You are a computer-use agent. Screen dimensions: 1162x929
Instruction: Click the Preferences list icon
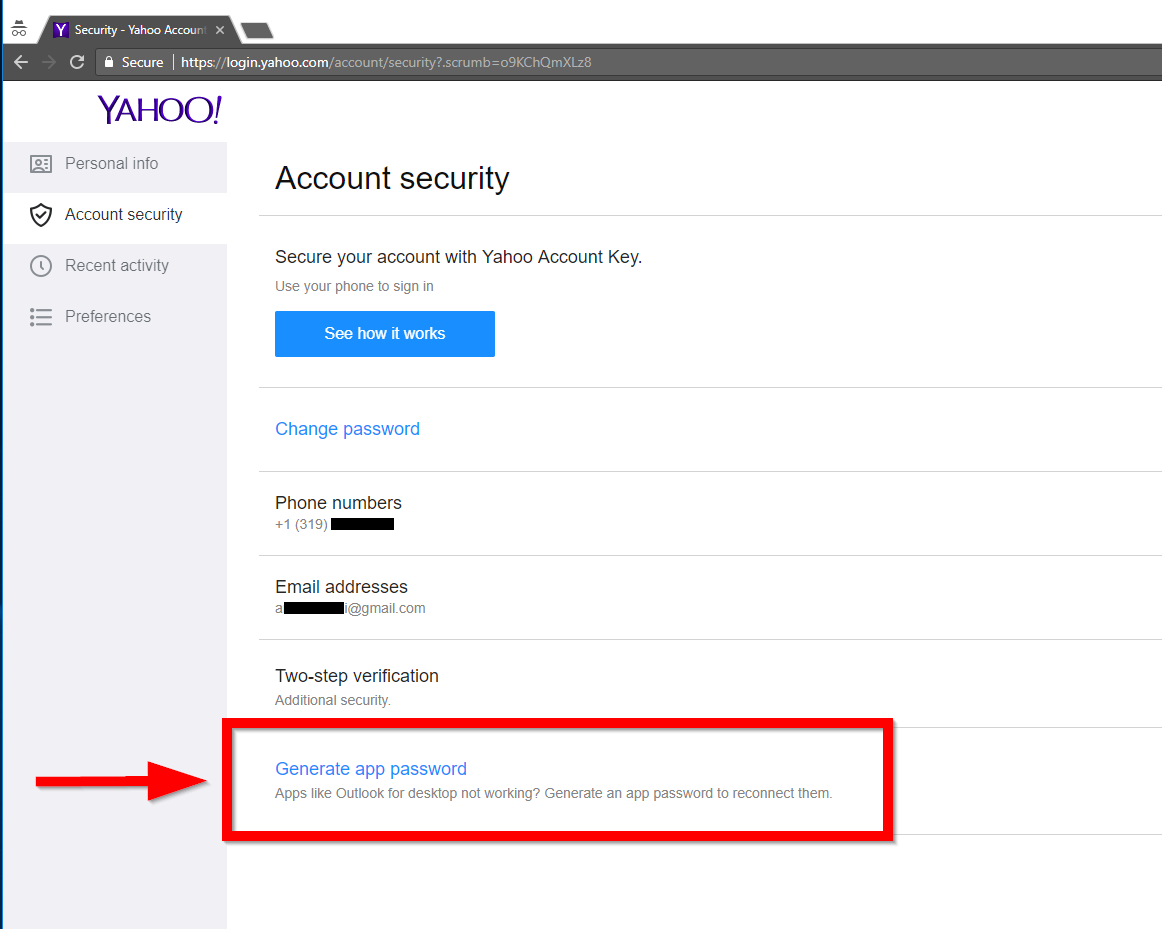click(x=41, y=317)
